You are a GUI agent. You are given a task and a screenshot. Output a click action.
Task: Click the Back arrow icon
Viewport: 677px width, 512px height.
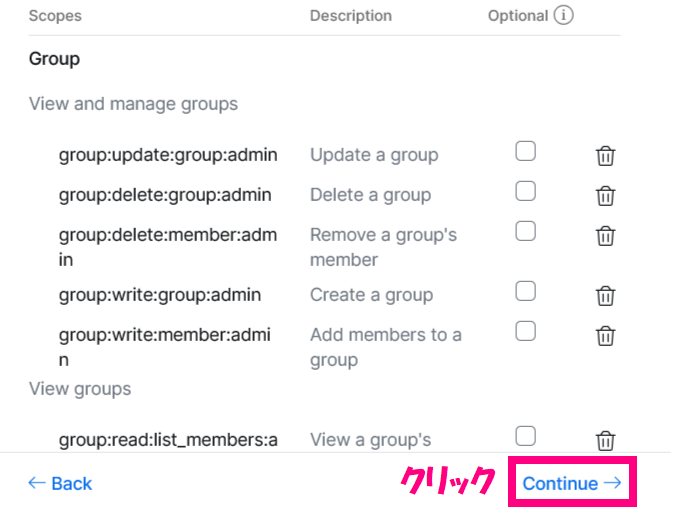tap(37, 483)
